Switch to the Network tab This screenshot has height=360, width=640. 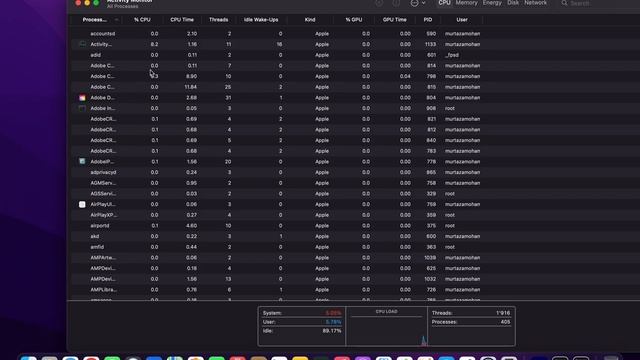(x=535, y=3)
